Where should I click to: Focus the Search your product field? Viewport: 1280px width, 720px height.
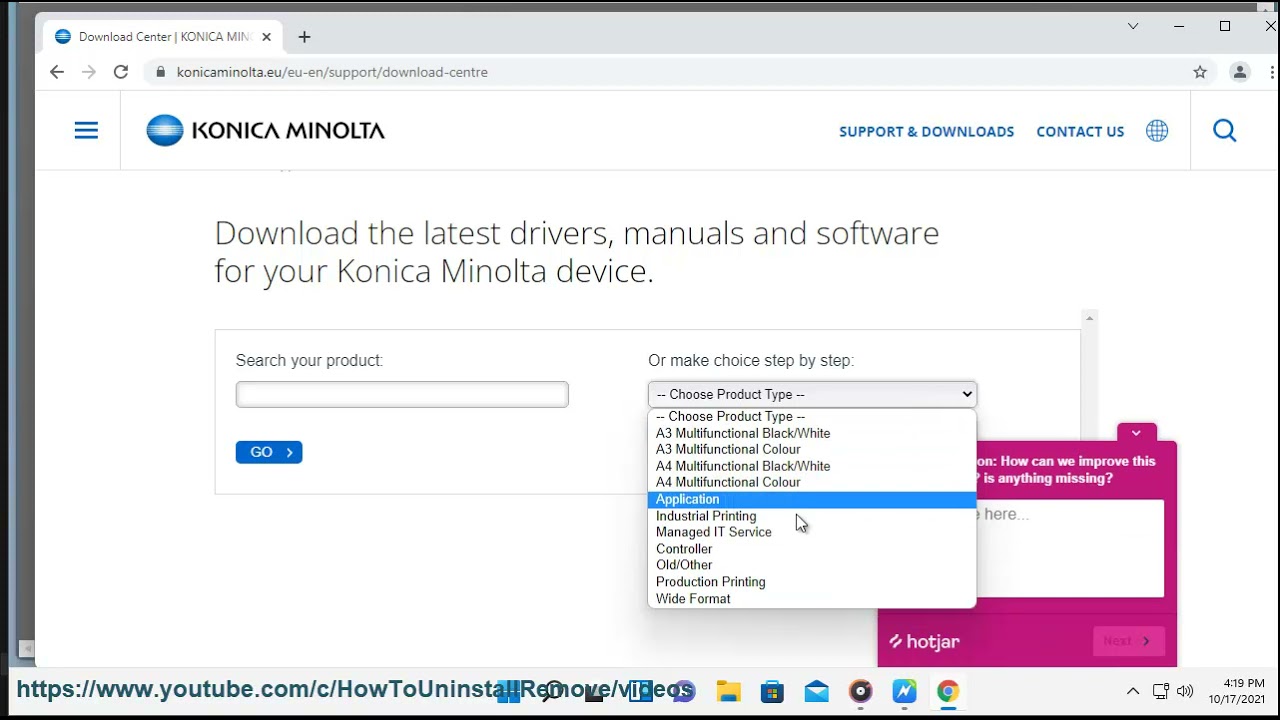(402, 394)
